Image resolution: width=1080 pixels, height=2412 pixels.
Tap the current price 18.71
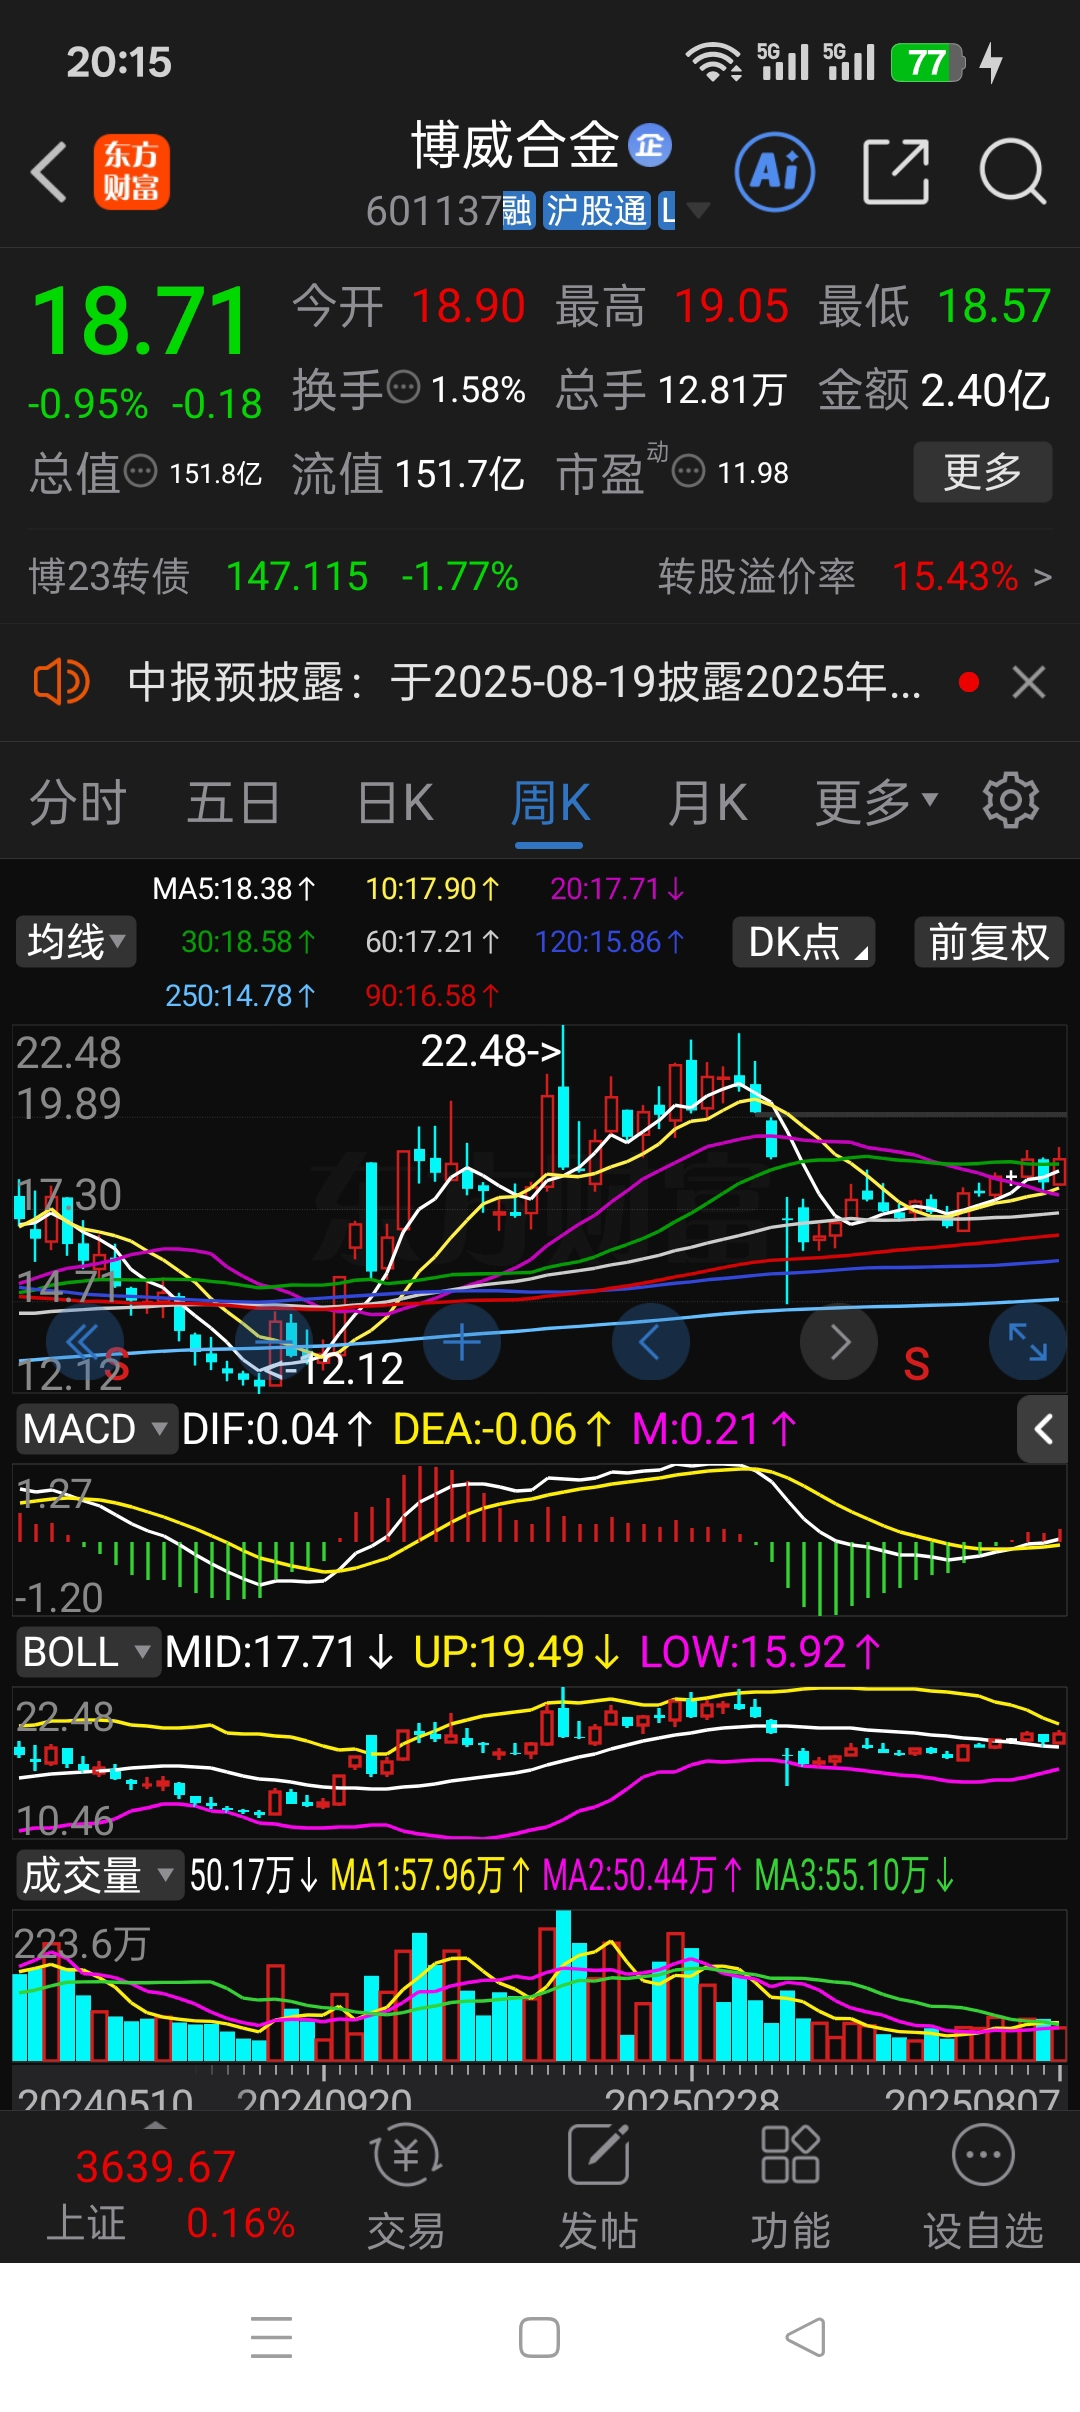140,321
